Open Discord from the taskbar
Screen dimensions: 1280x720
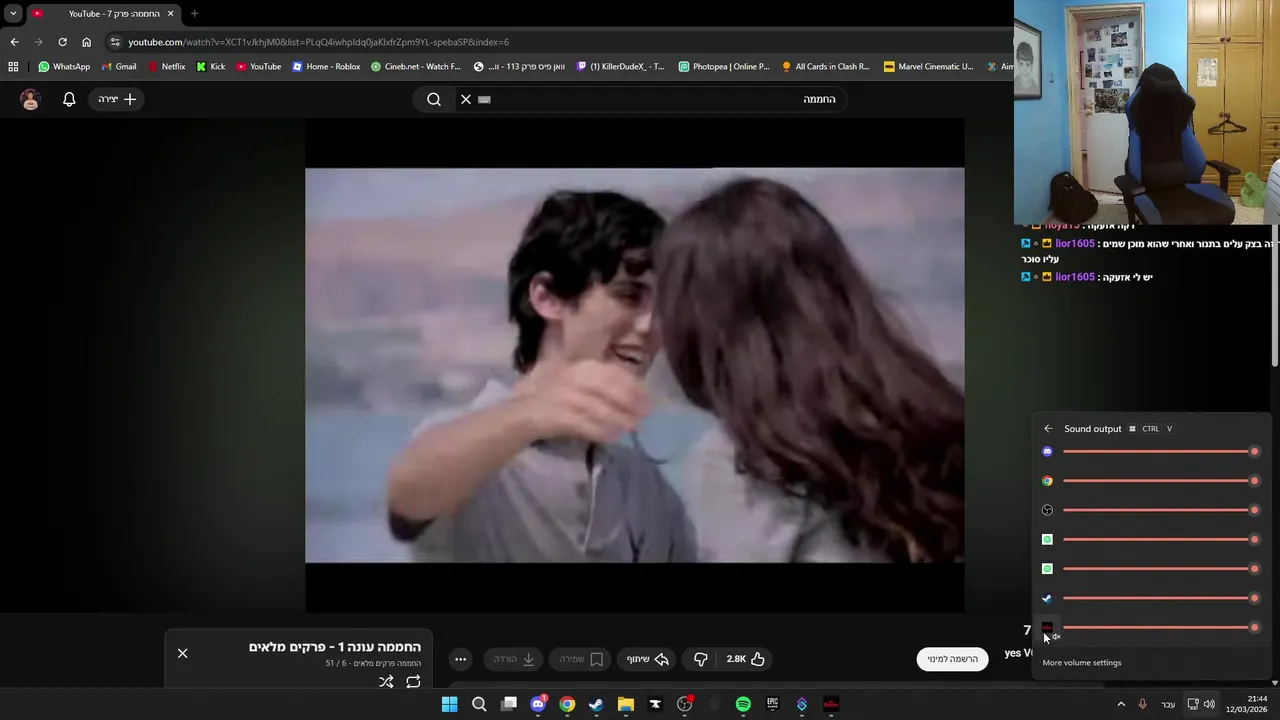(538, 704)
